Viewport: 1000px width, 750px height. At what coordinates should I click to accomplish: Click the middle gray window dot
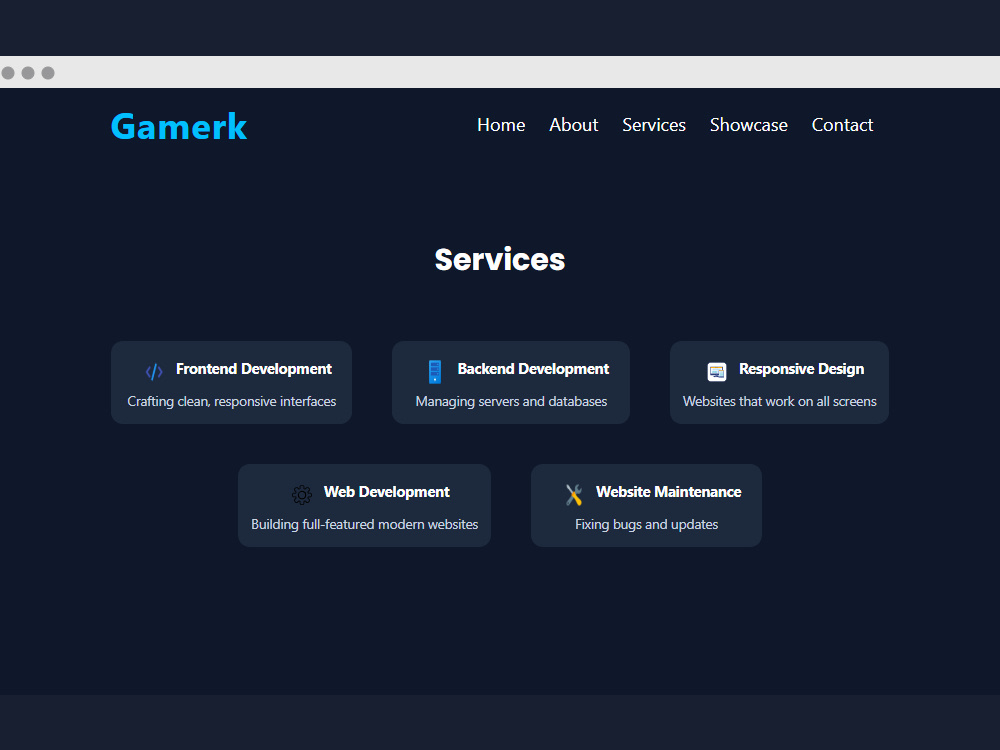pos(28,73)
